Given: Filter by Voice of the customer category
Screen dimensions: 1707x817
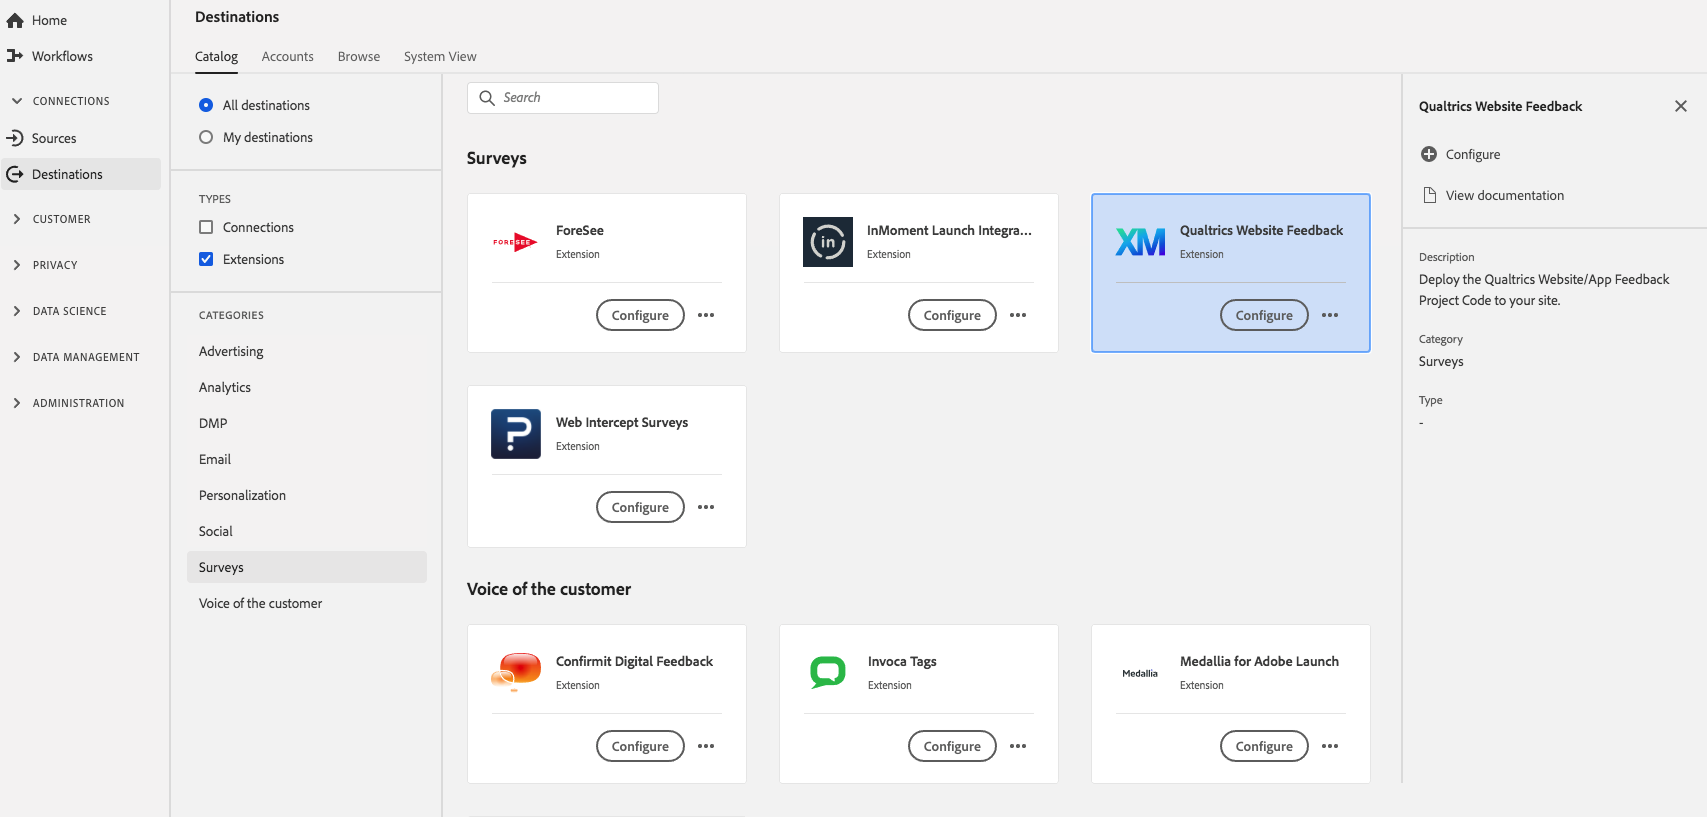Looking at the screenshot, I should tap(261, 603).
